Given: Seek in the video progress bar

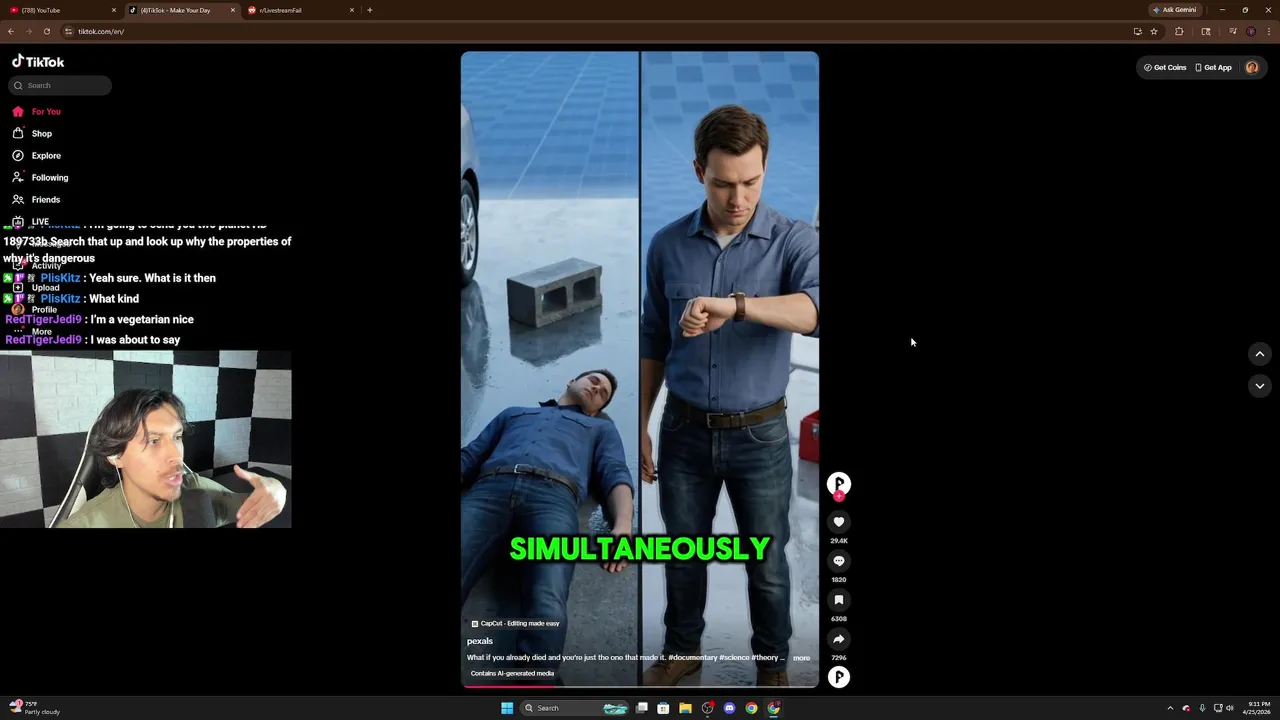Looking at the screenshot, I should [x=640, y=686].
